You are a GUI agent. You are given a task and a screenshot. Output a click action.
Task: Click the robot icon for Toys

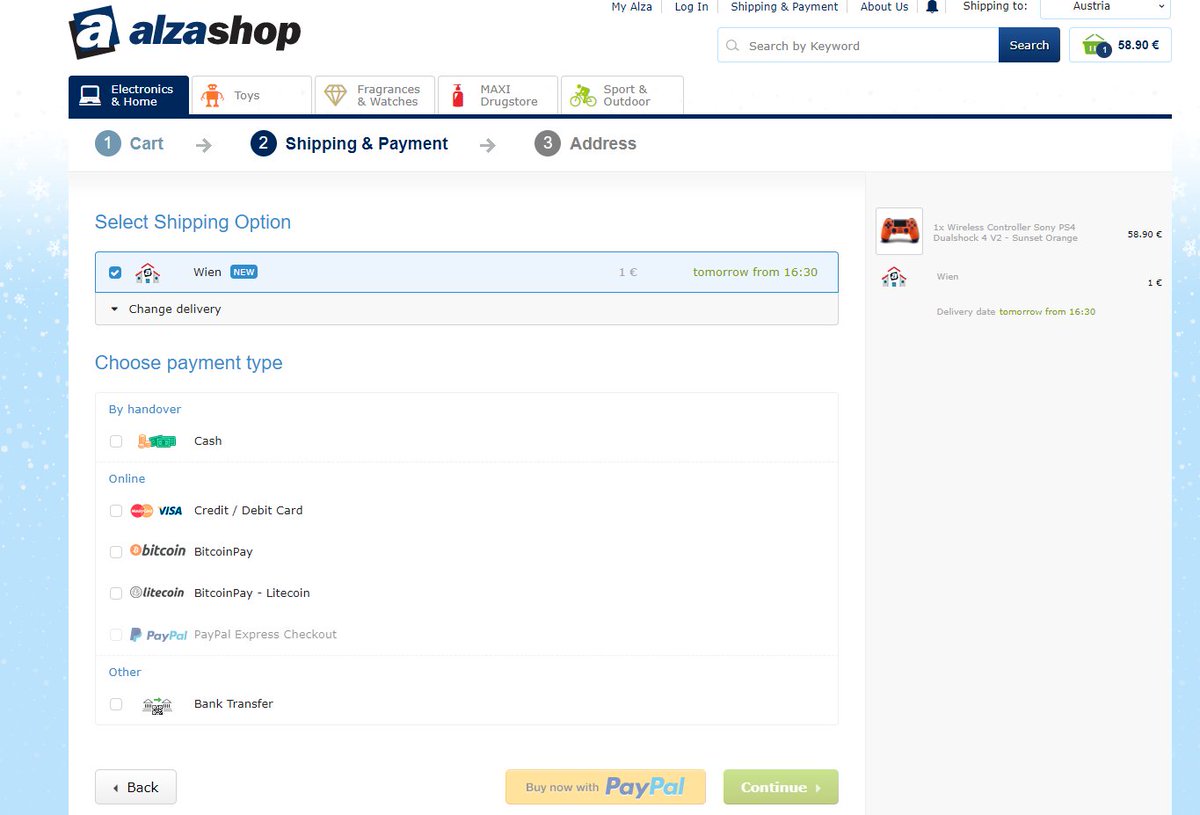[212, 96]
